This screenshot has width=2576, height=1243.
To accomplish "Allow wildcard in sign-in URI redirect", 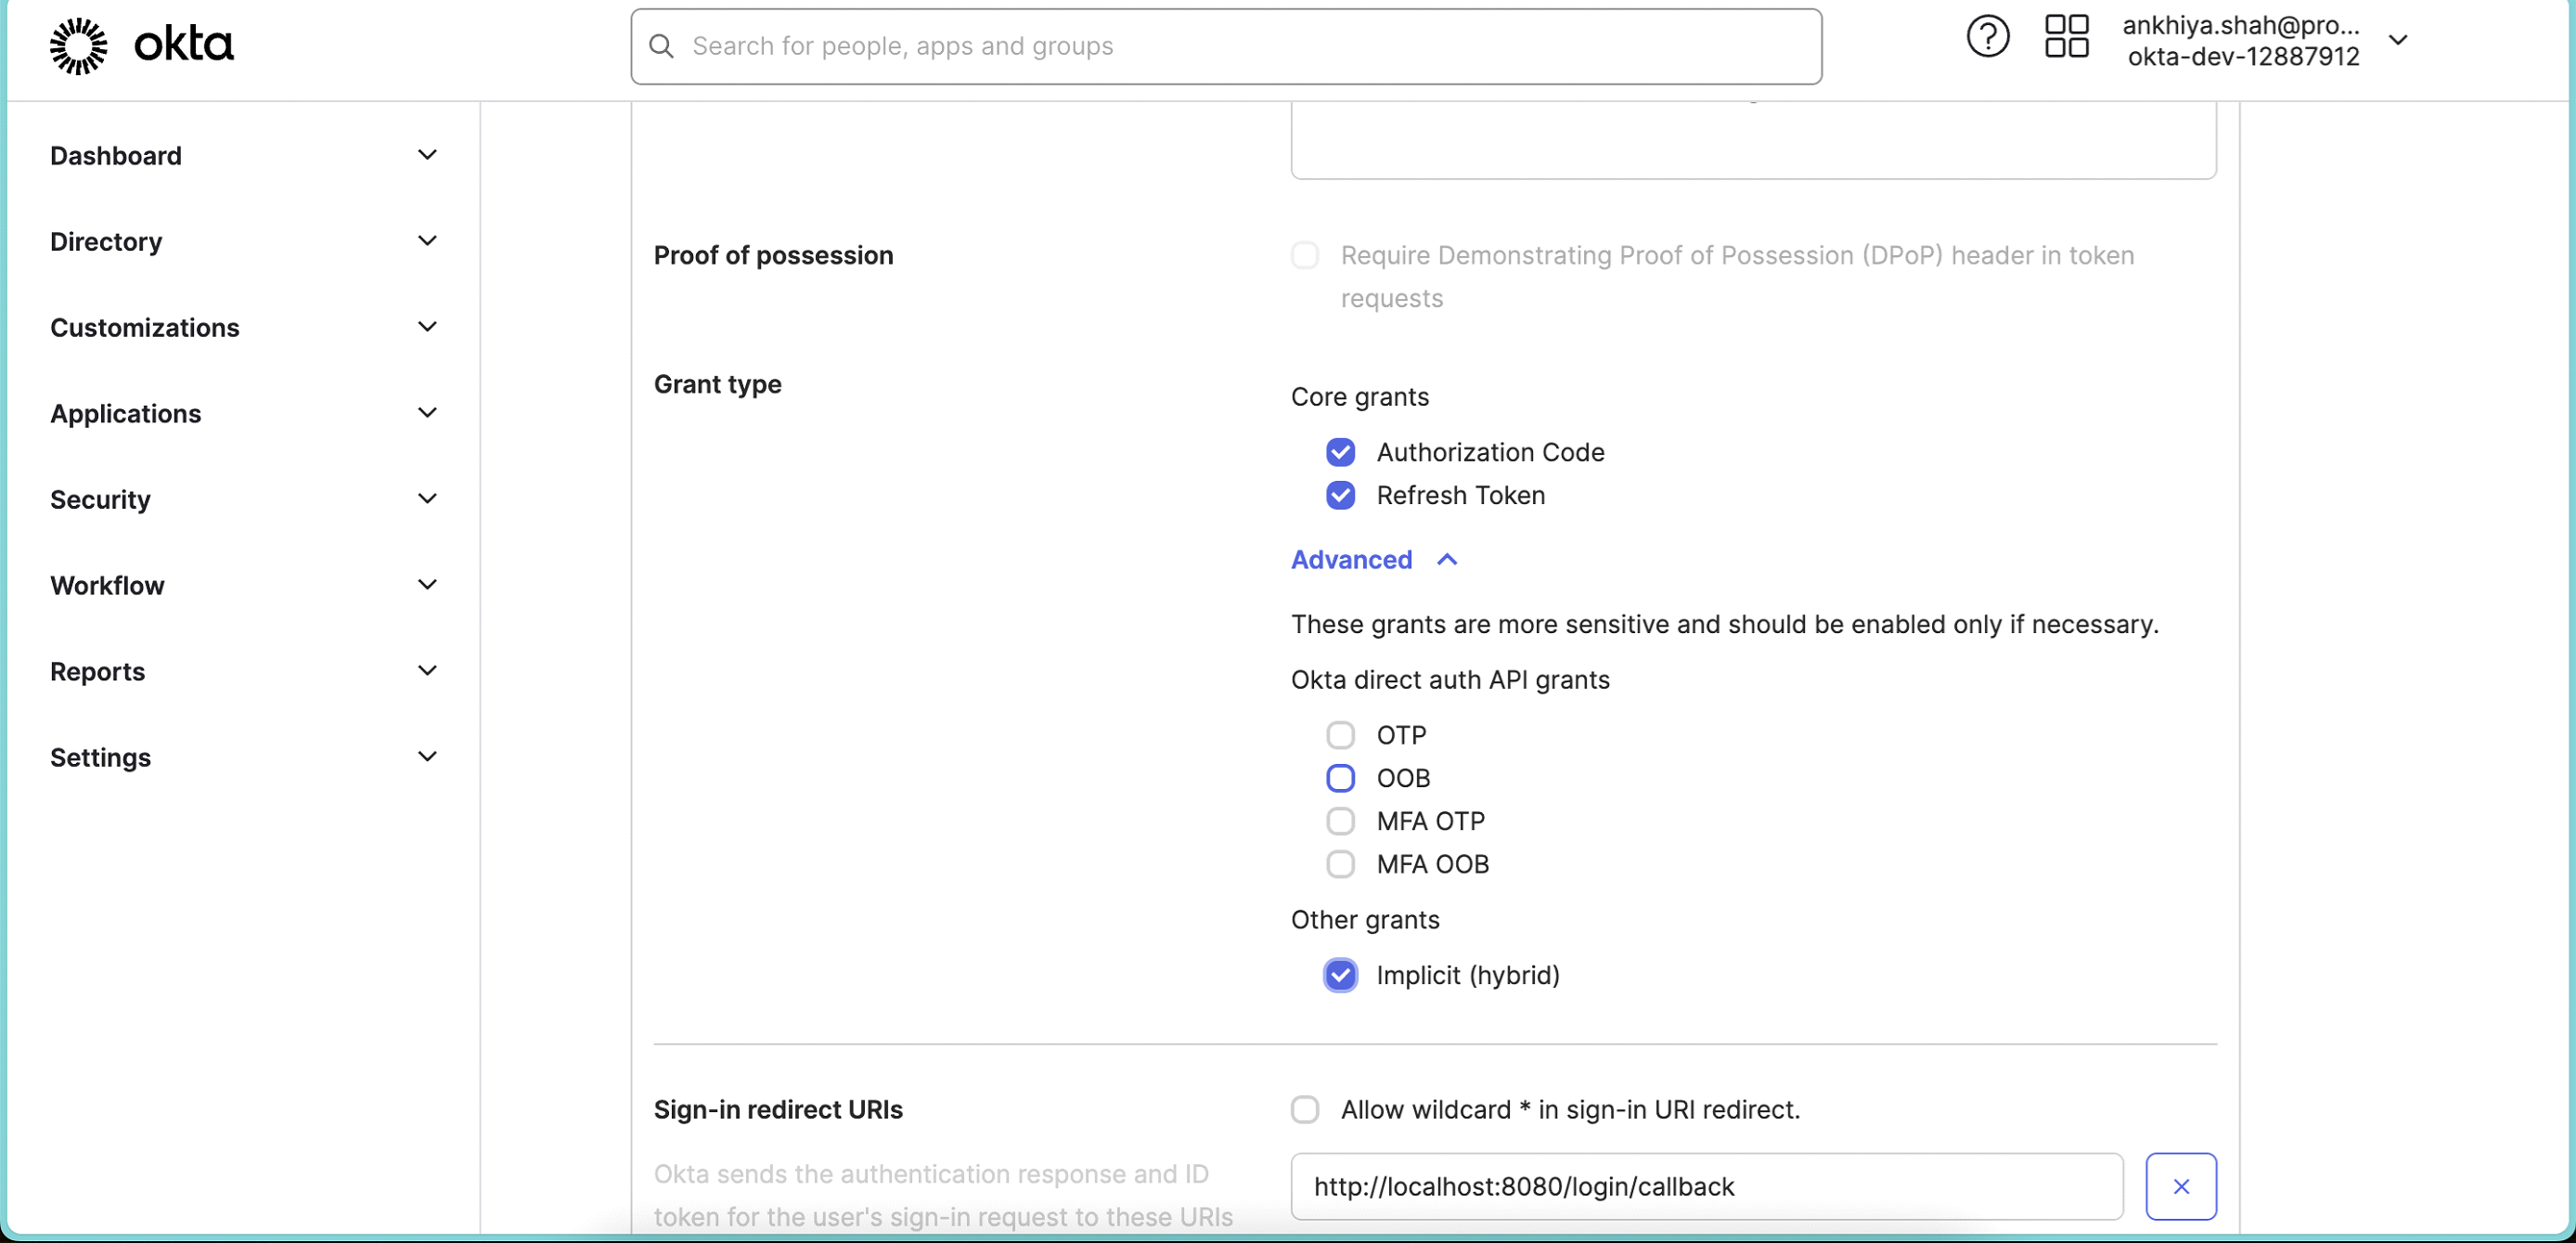I will (1304, 1109).
